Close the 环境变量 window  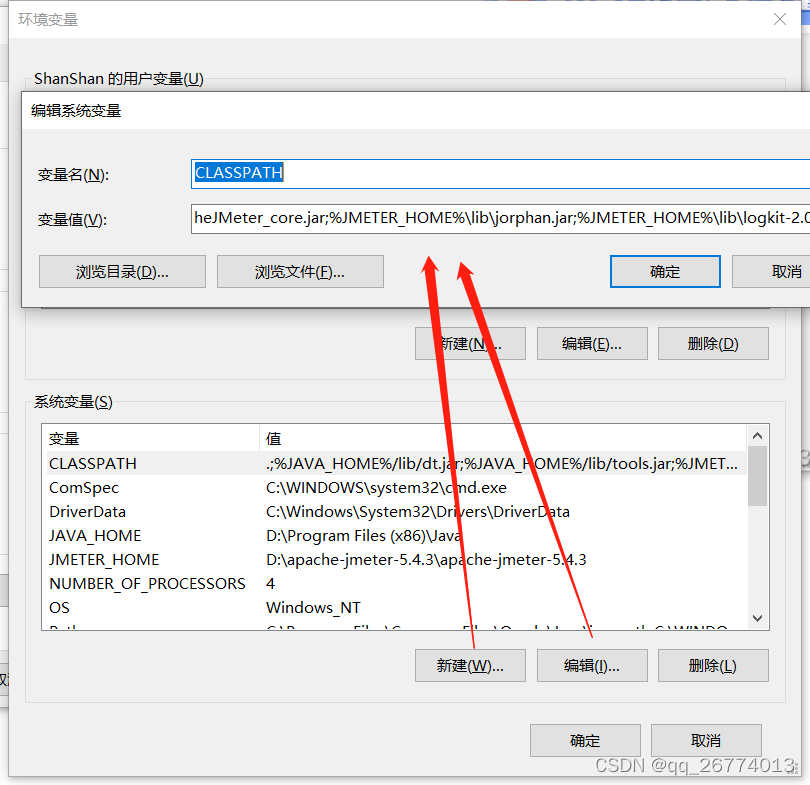point(780,19)
